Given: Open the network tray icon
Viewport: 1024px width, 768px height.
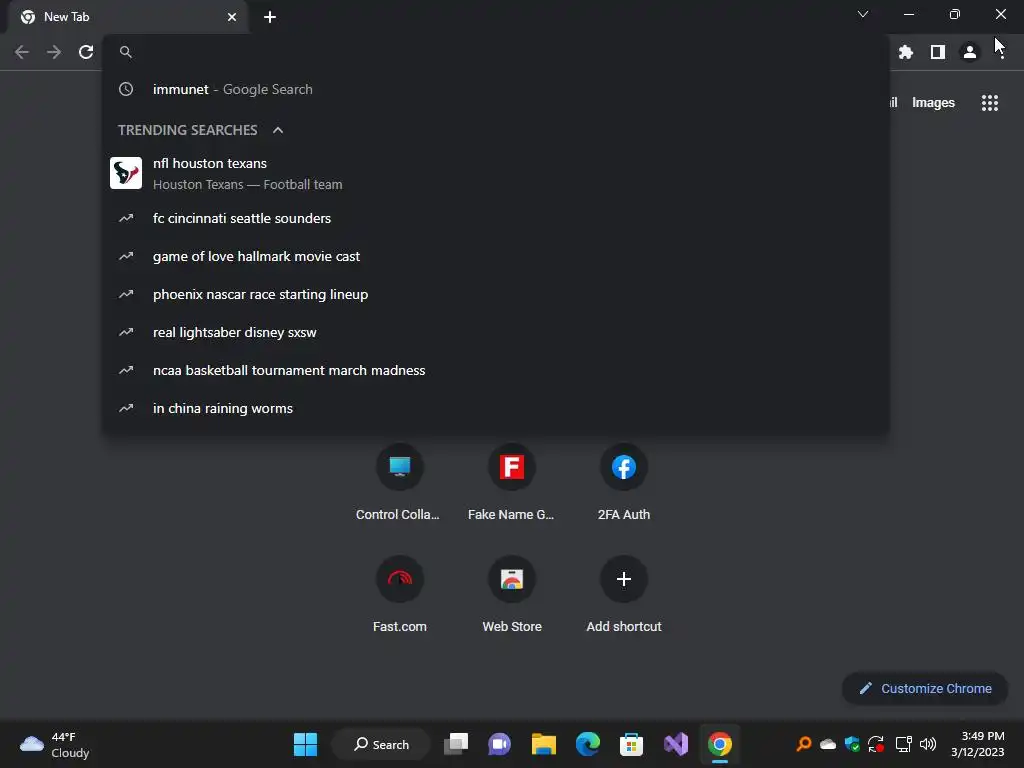Looking at the screenshot, I should 904,744.
